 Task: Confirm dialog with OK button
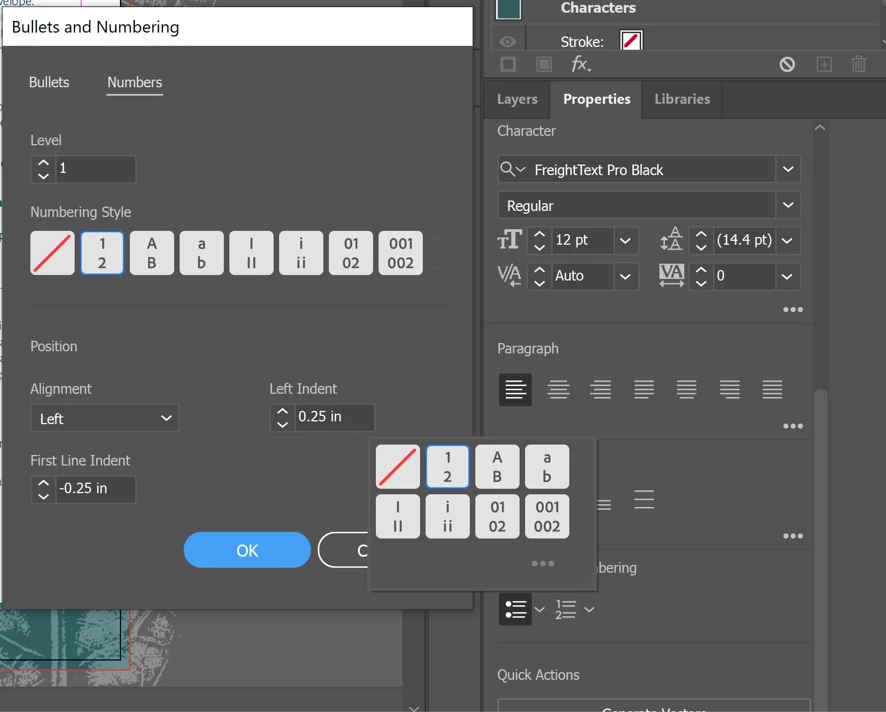[x=247, y=550]
